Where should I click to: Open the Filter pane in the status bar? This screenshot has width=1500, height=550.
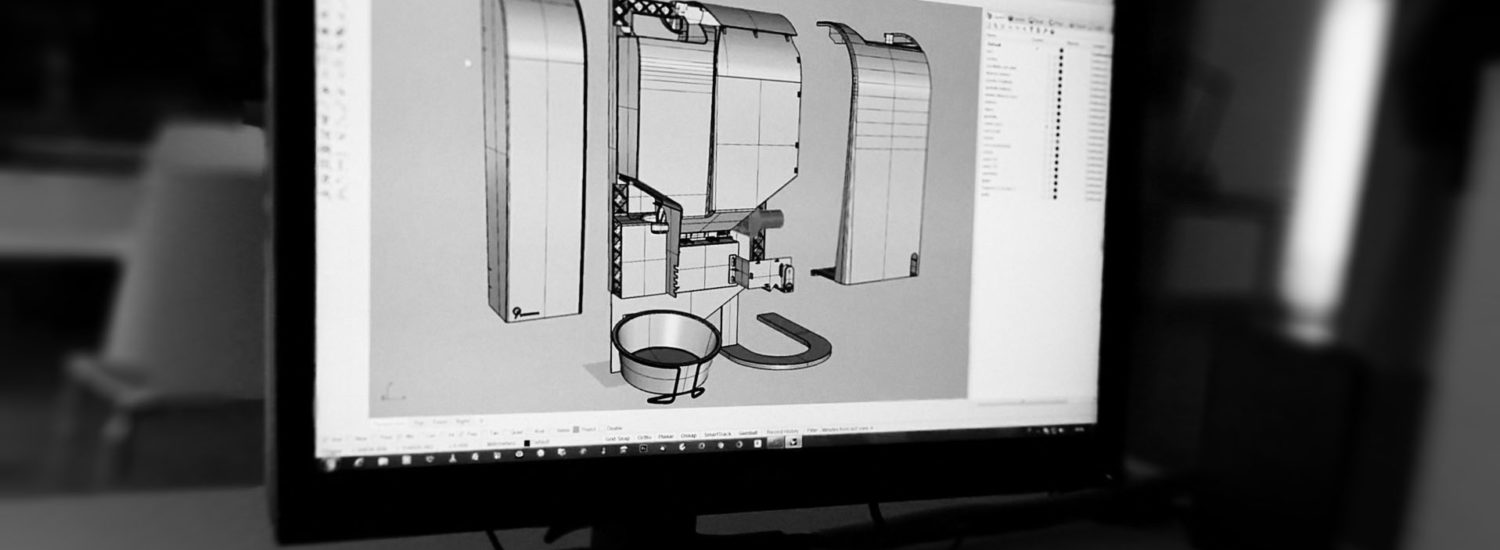[840, 428]
